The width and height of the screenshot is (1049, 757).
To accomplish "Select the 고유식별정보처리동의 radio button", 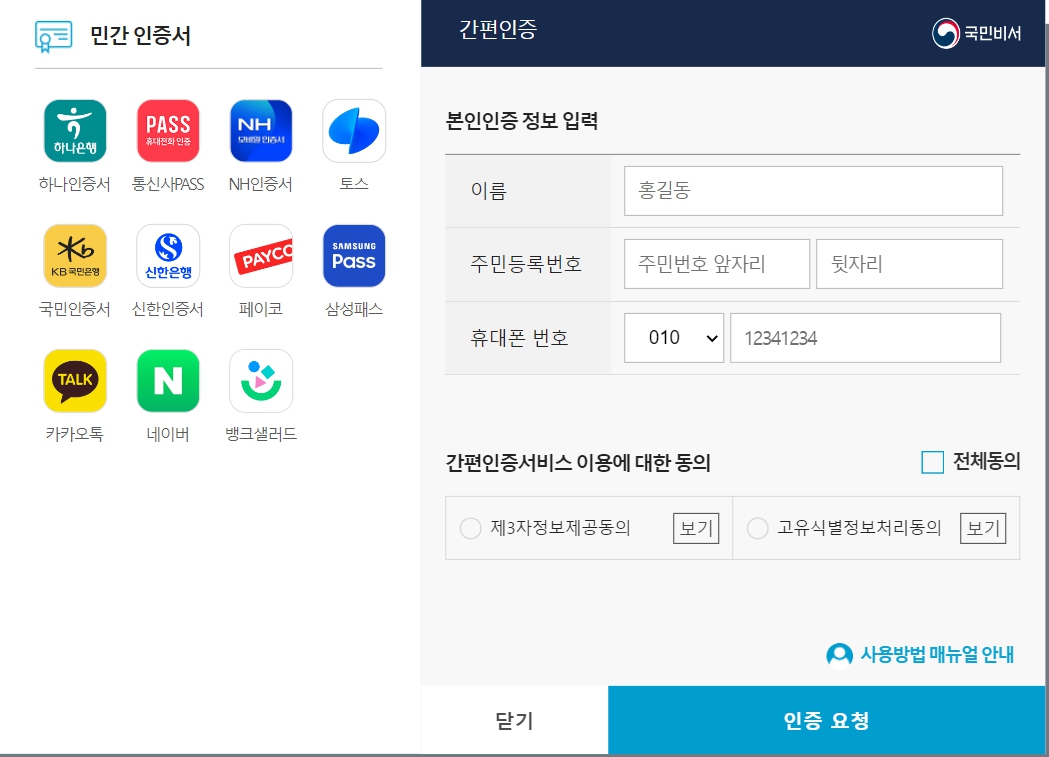I will click(x=757, y=528).
